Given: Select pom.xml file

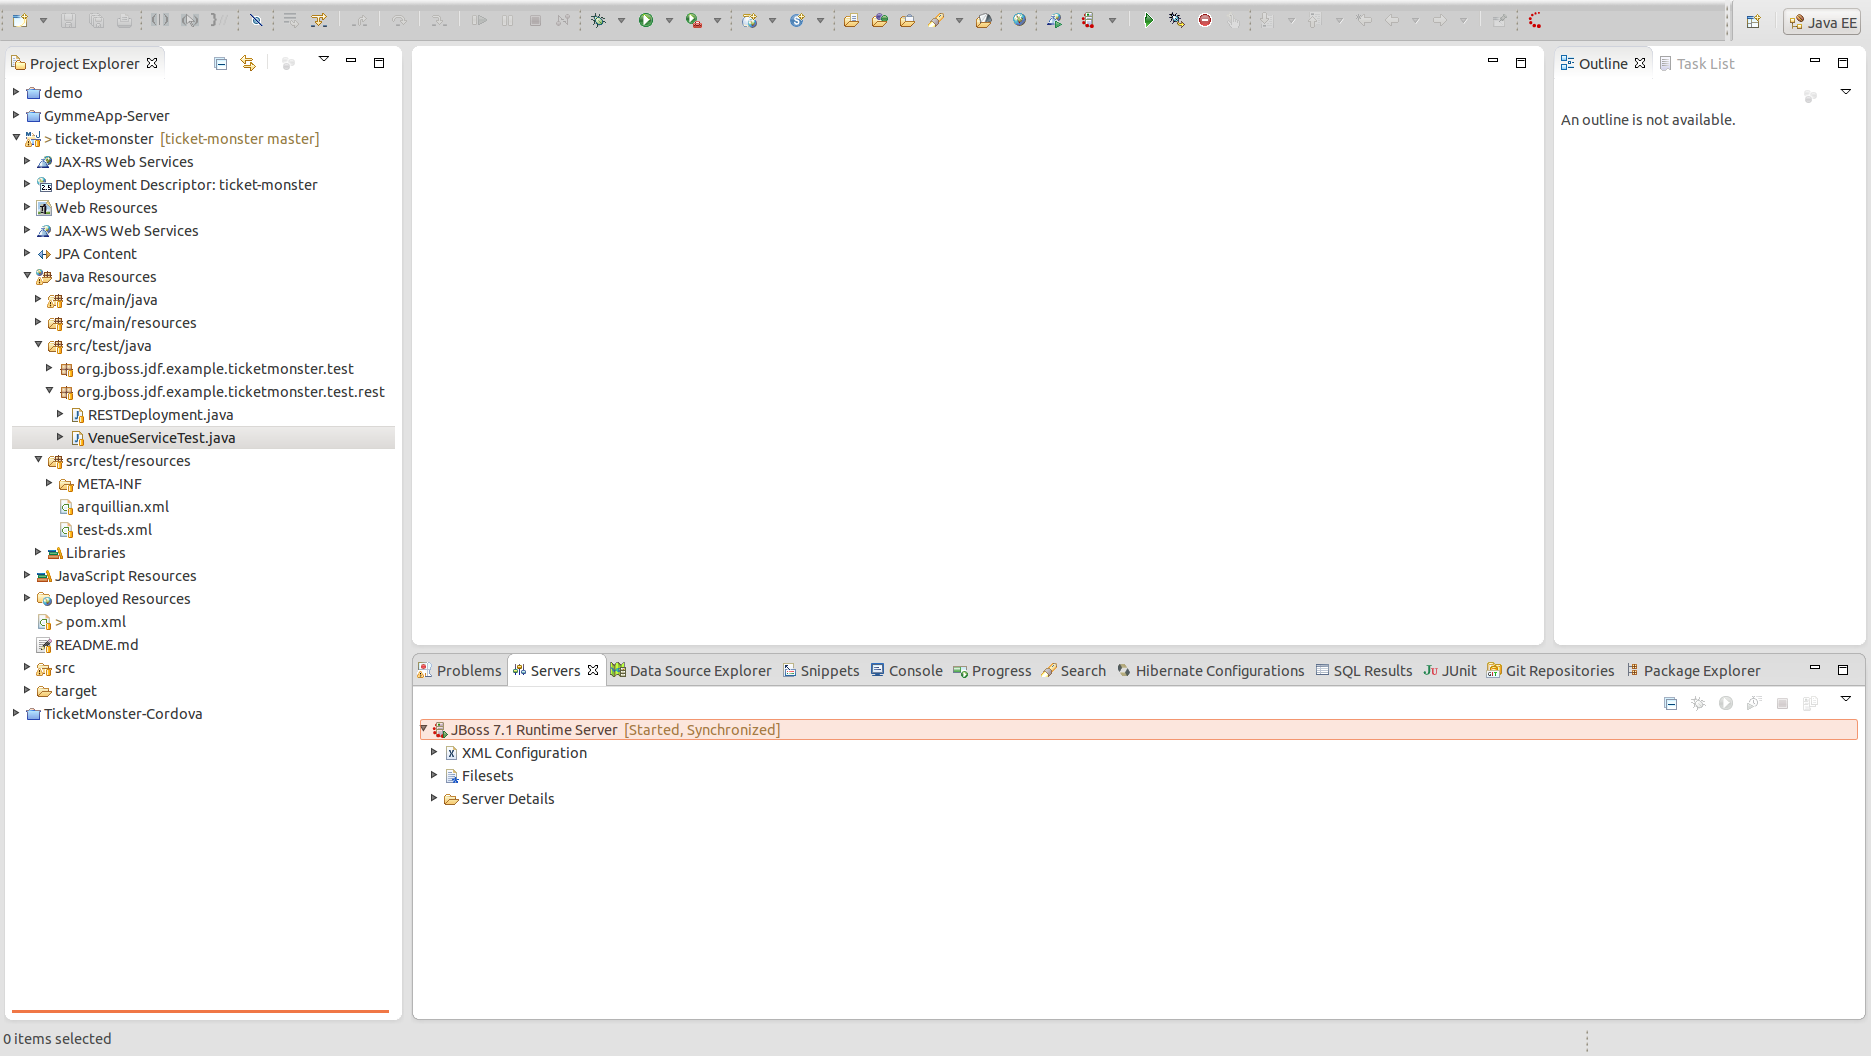Looking at the screenshot, I should (95, 622).
